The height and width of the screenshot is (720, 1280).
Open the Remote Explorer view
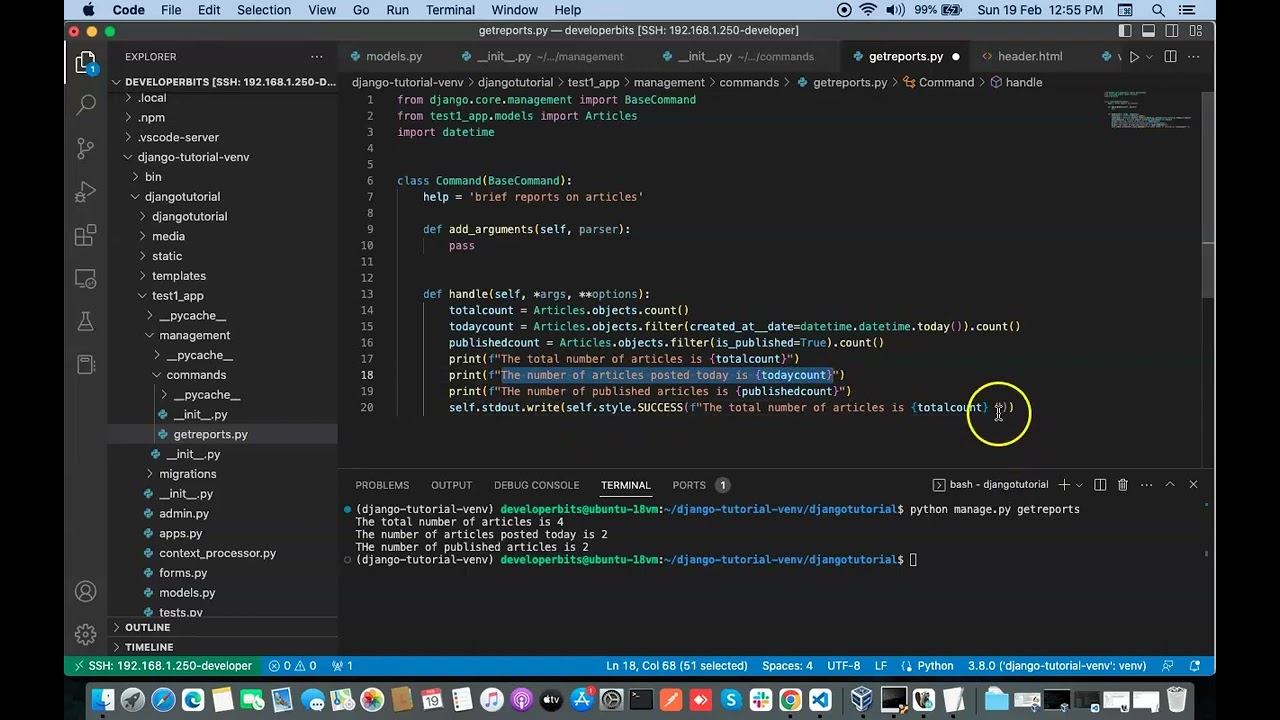(86, 279)
